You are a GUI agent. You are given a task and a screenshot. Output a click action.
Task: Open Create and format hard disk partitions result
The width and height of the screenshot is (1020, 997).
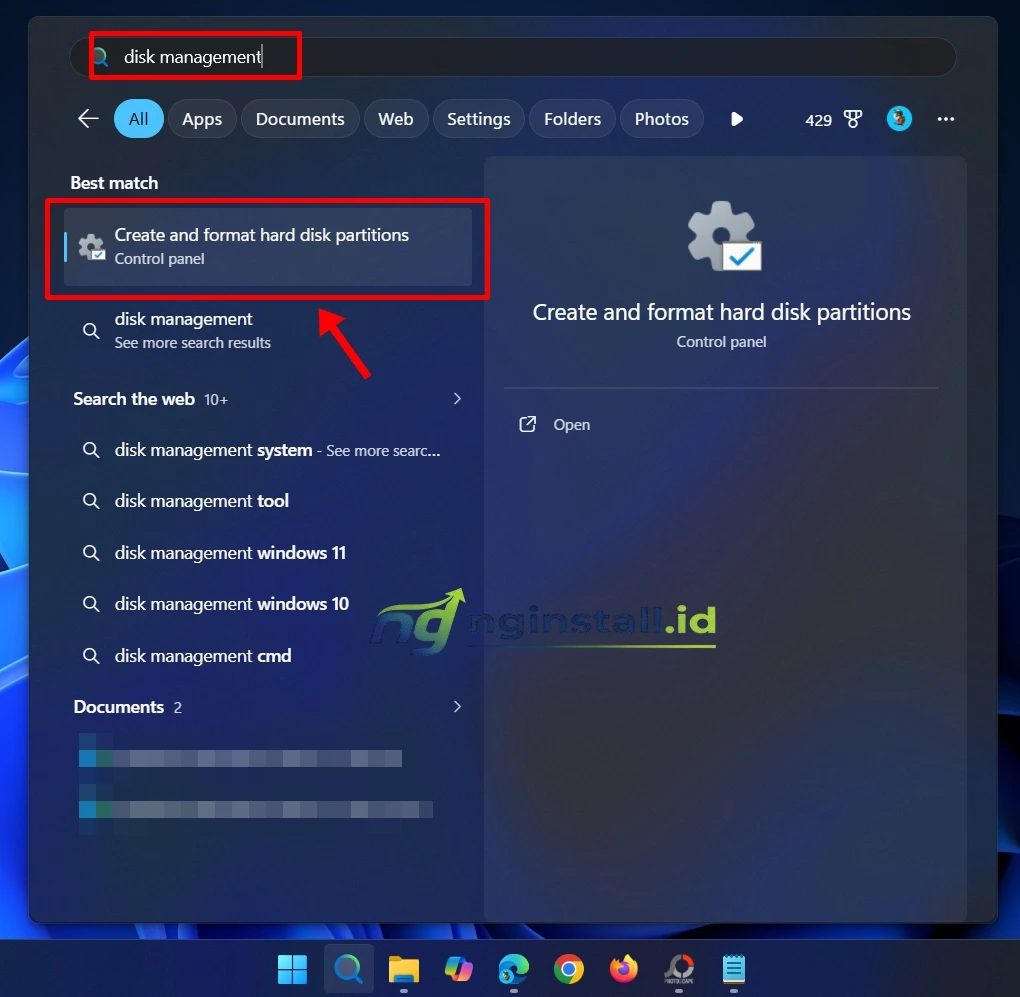click(x=268, y=246)
